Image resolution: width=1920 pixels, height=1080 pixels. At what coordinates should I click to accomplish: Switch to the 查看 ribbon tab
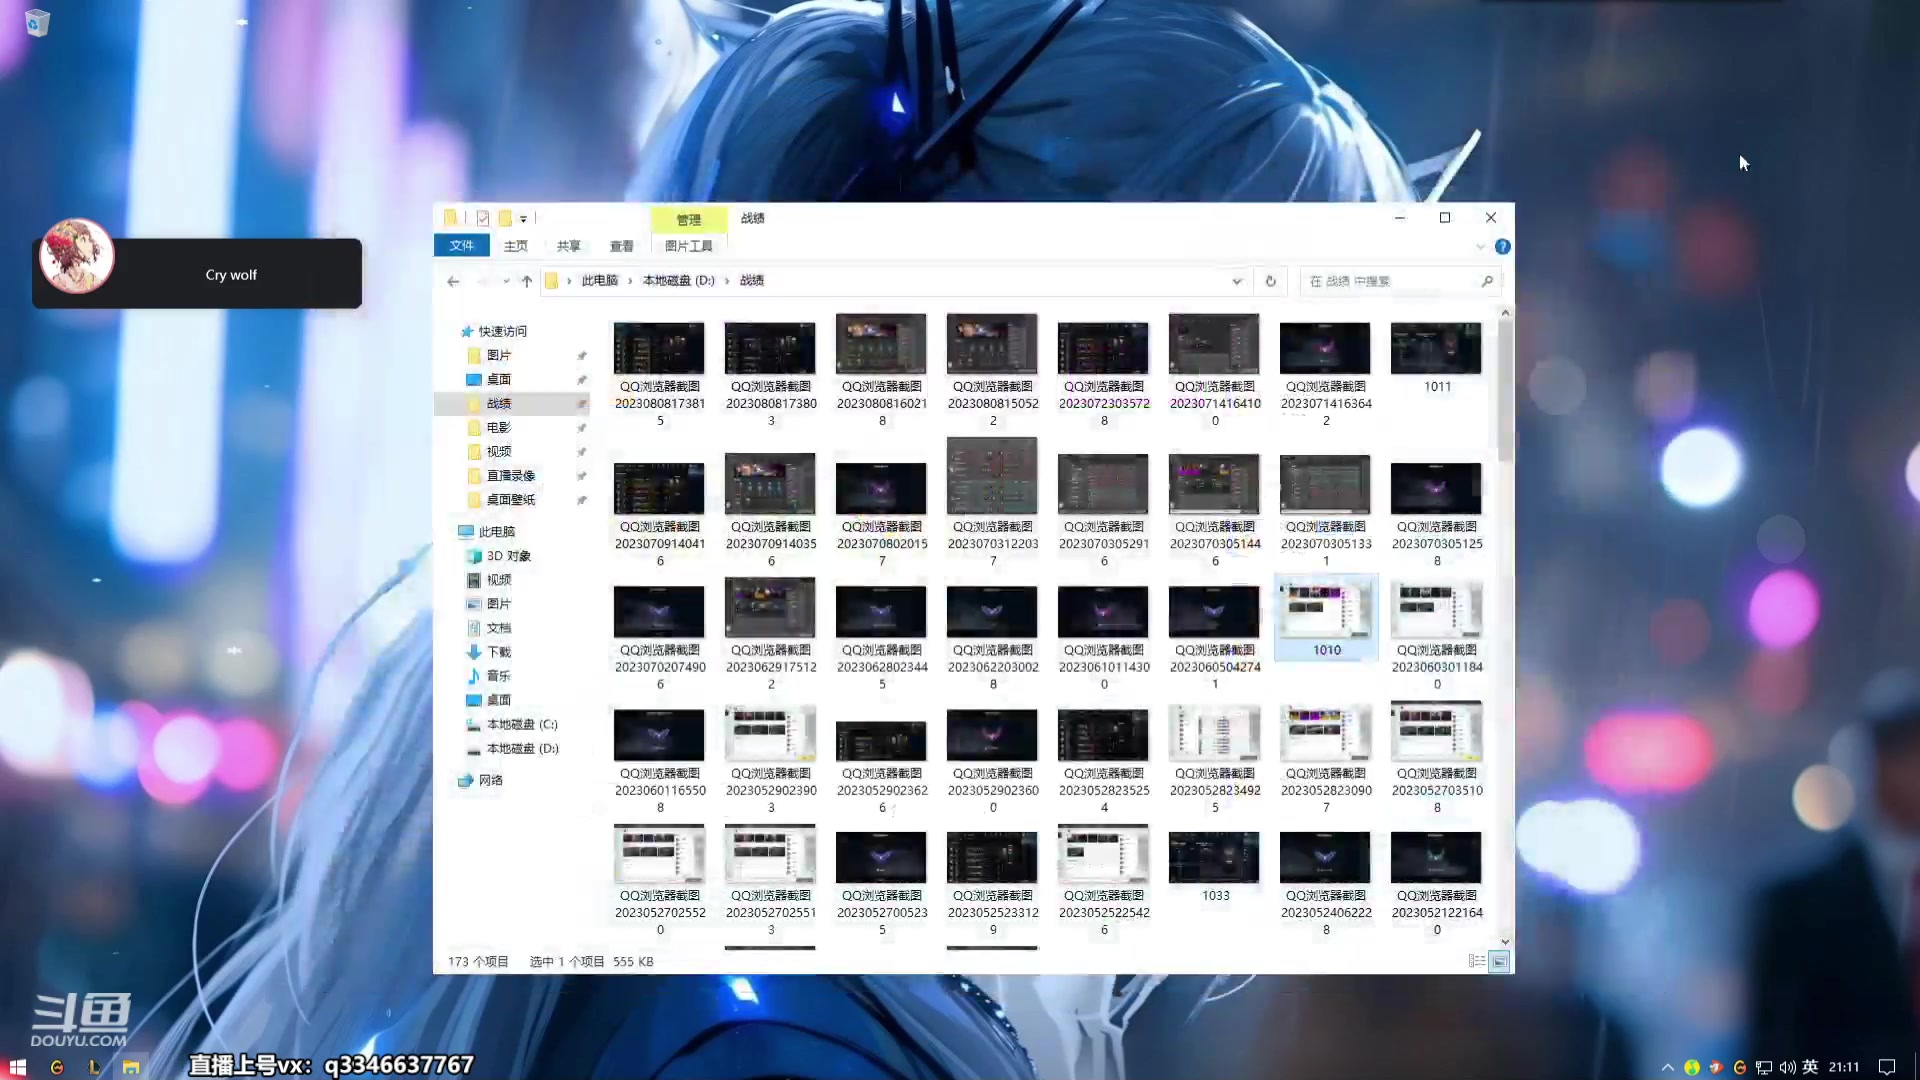coord(622,246)
